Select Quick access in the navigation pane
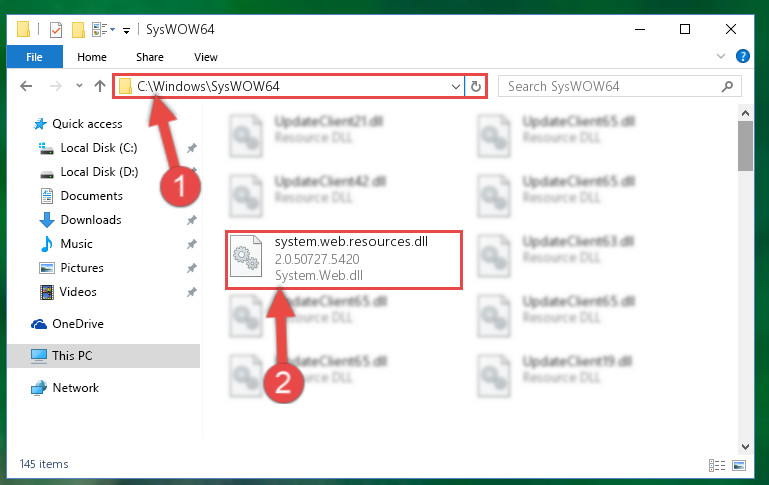Screen dimensions: 769x485 pos(87,124)
